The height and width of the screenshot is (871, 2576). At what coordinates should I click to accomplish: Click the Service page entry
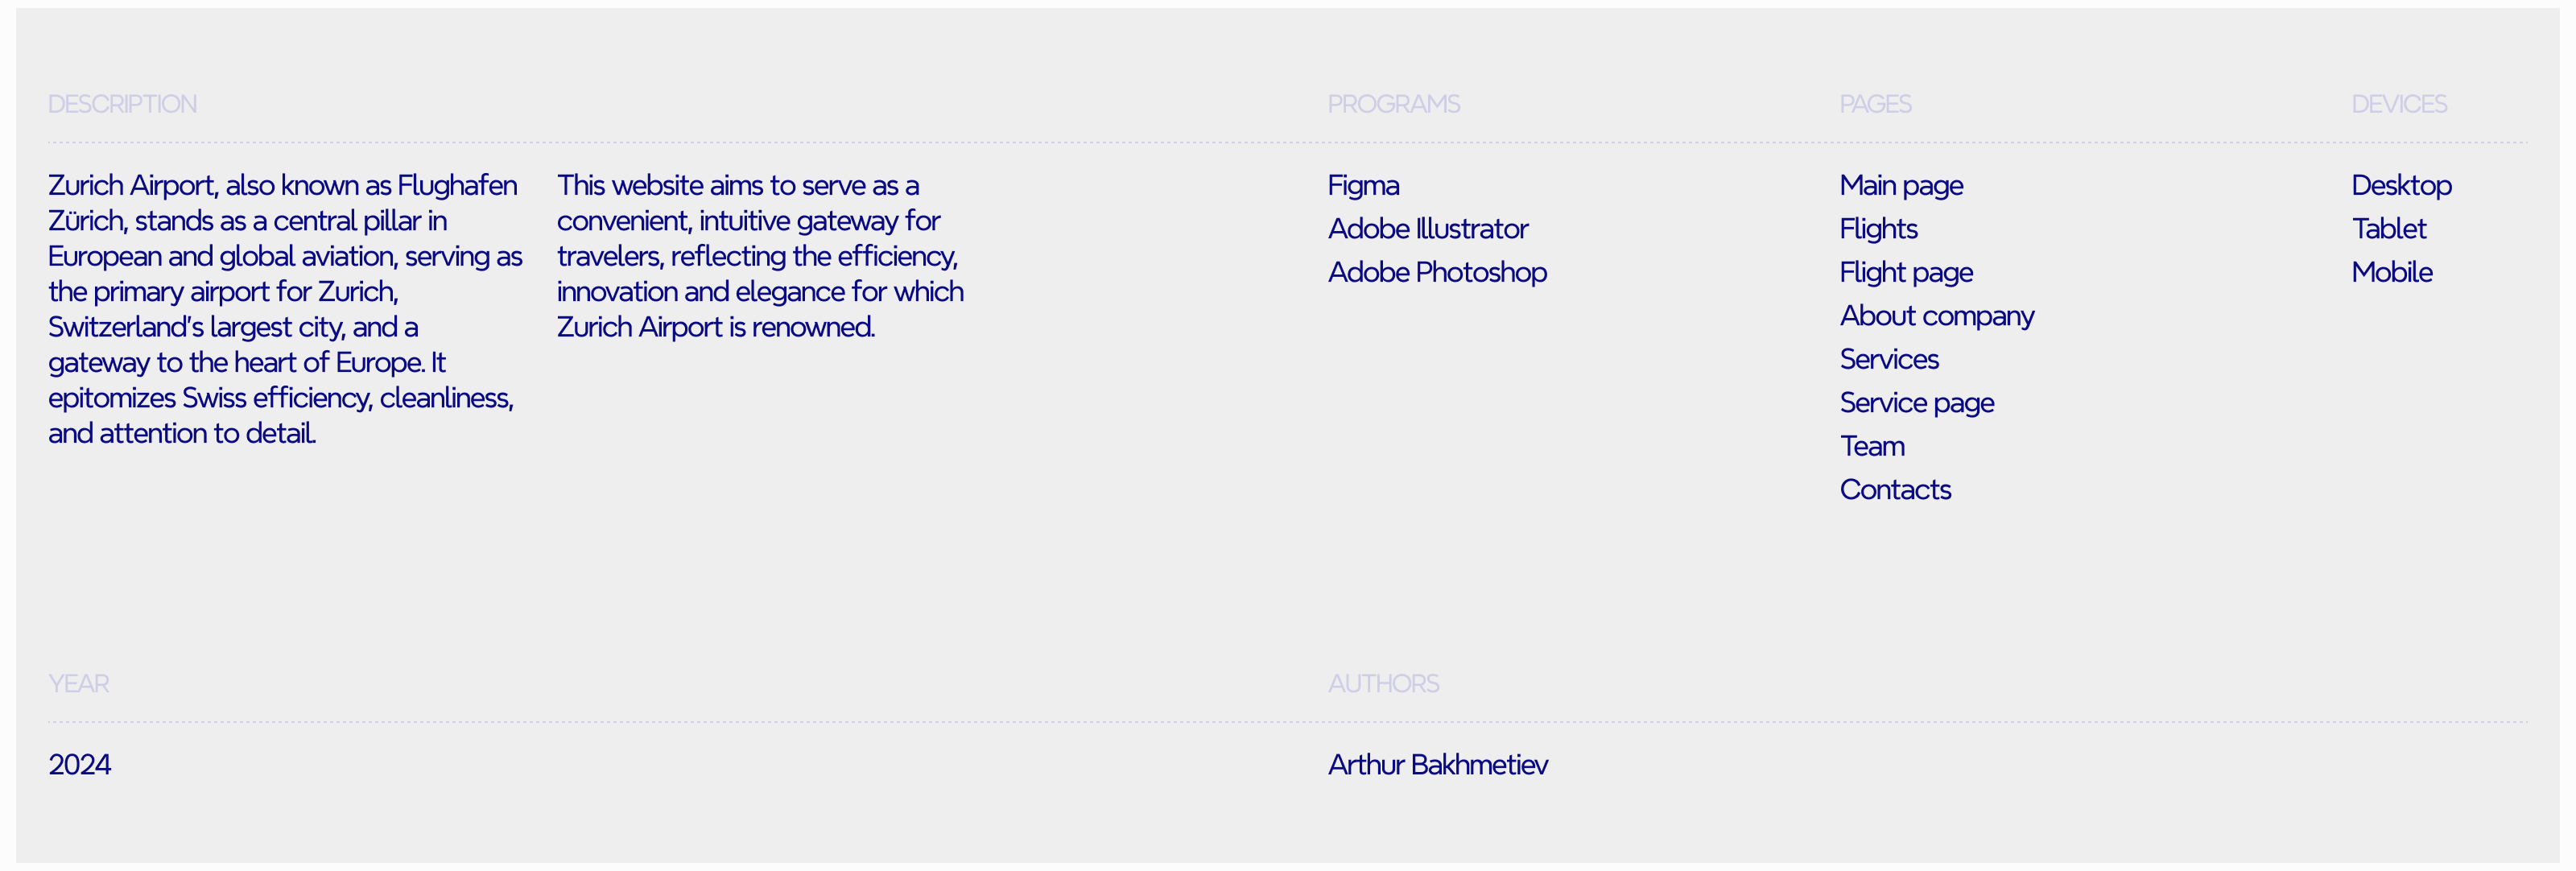coord(1917,403)
